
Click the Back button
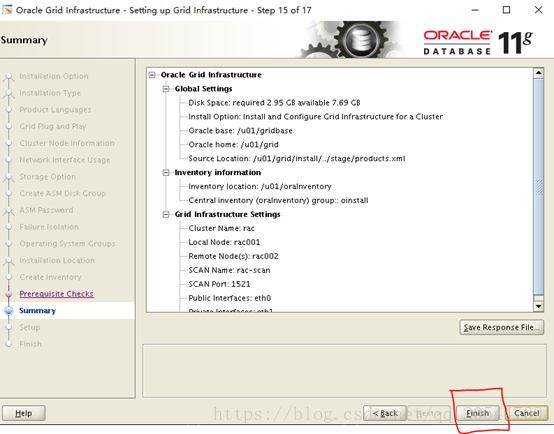tap(385, 413)
